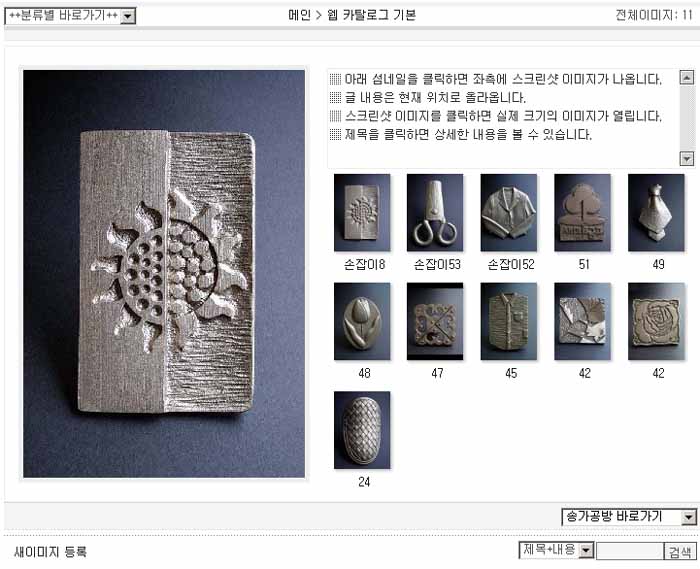Screen dimensions: 700x569
Task: Click the 메인 breadcrumb link
Action: coord(299,16)
